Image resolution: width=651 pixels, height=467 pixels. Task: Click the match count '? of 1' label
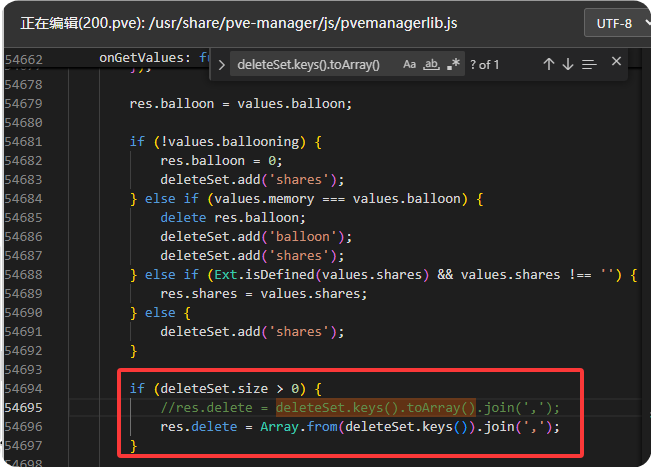click(485, 65)
